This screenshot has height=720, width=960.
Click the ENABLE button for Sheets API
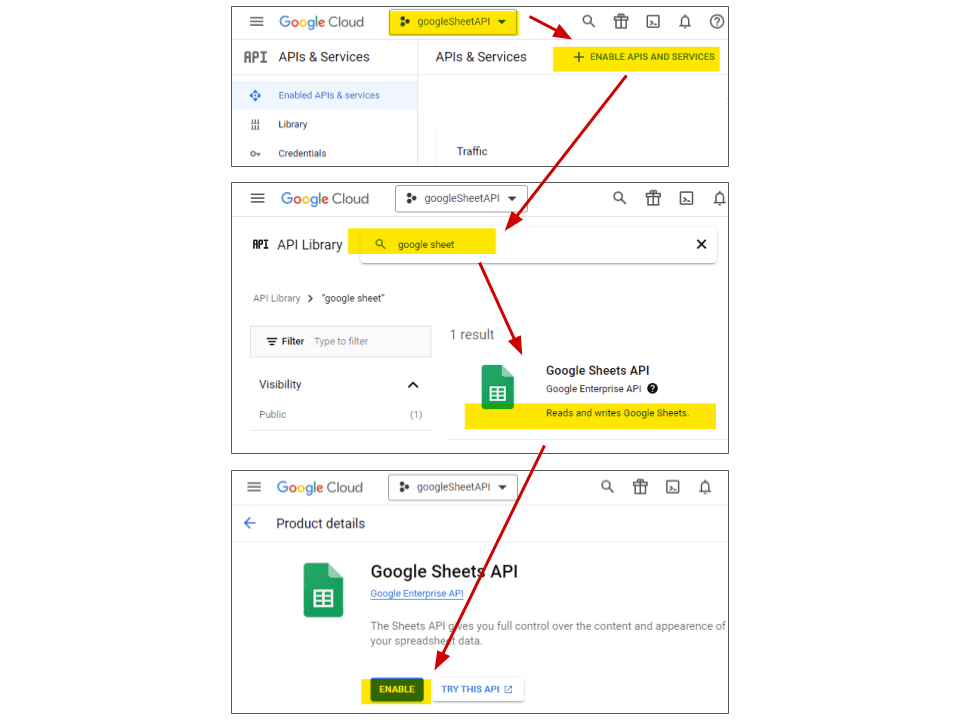(x=397, y=689)
